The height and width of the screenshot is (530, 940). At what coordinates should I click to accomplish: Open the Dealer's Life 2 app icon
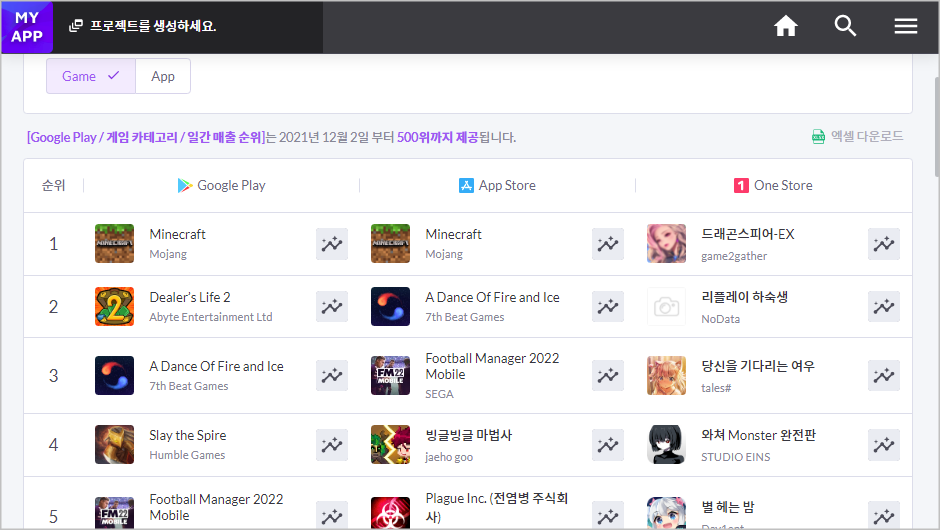[x=115, y=306]
